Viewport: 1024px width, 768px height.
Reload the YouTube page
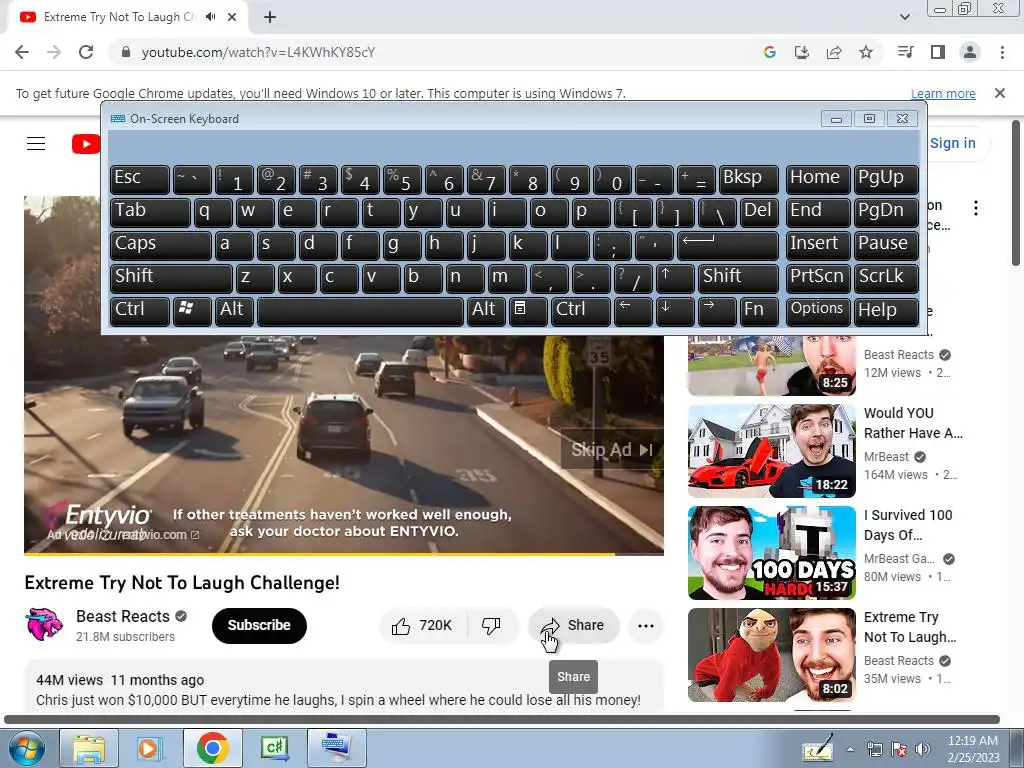(86, 52)
